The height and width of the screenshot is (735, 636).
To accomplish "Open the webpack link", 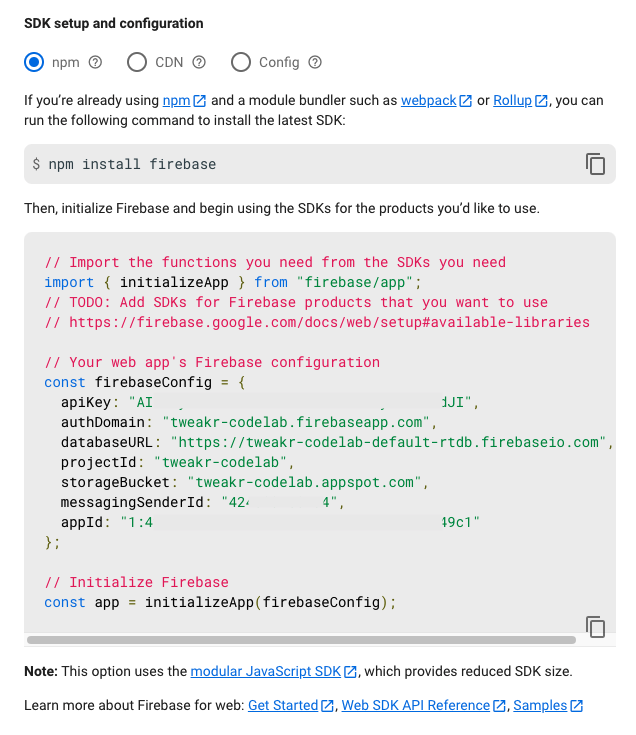I will (x=428, y=100).
